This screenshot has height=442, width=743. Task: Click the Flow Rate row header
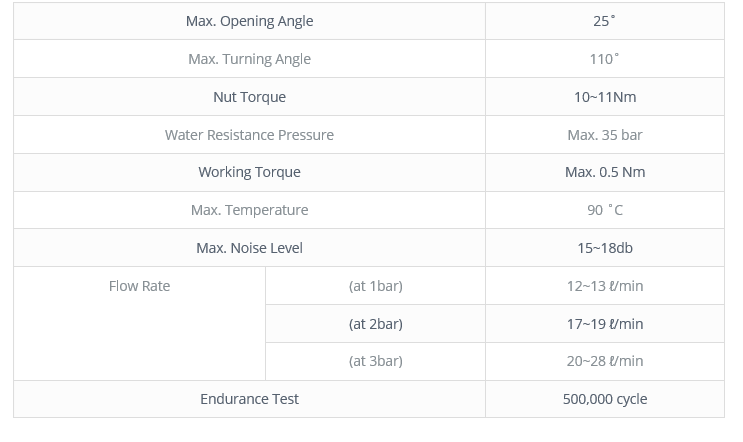[x=139, y=286]
